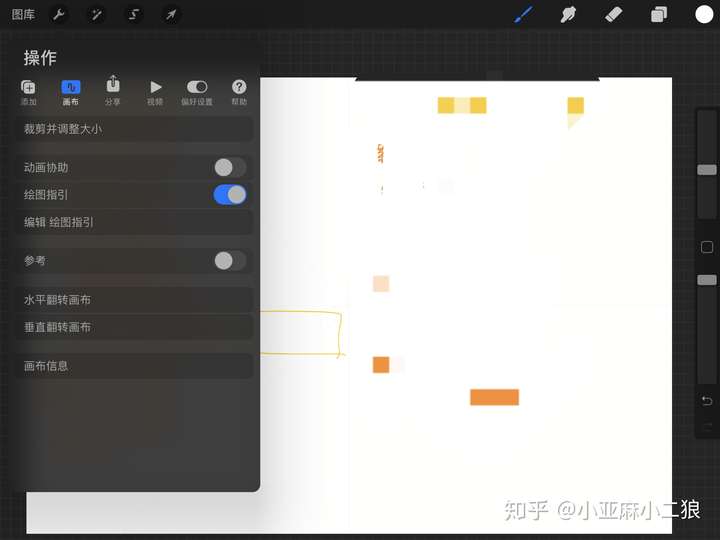Open 编辑 绘图指引 edit drawing guide
Image resolution: width=720 pixels, height=540 pixels.
[x=134, y=222]
